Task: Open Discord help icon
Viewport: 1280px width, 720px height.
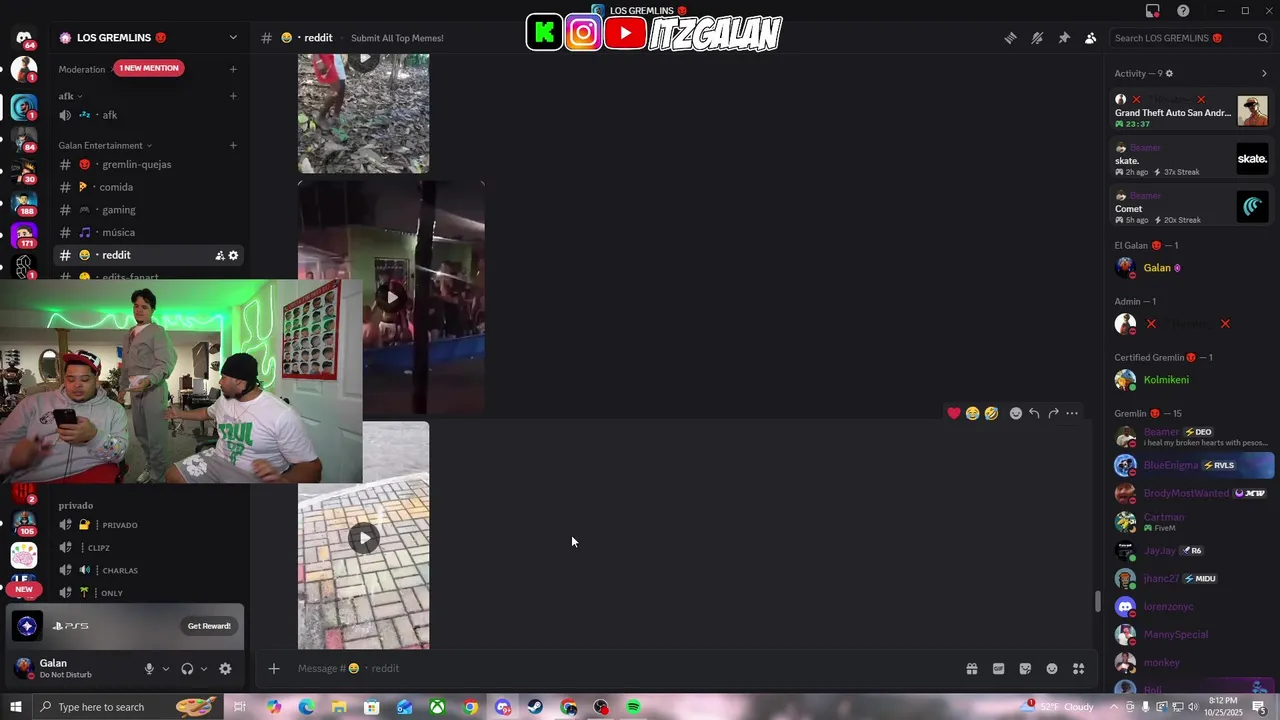Action: (x=1183, y=11)
